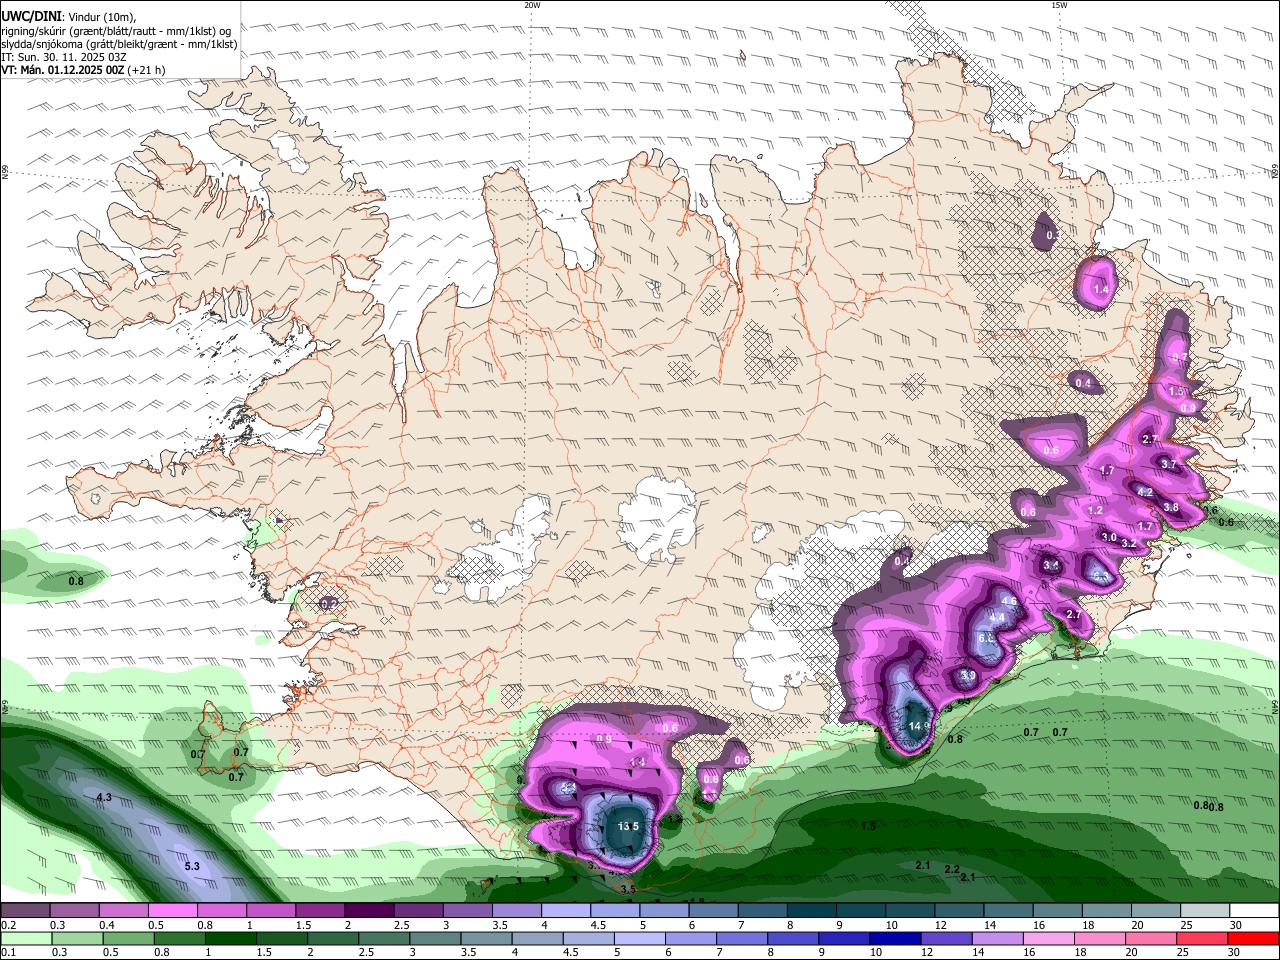Screen dimensions: 1280x960
Task: Click the 4.3 precipitation value offshore
Action: (103, 797)
